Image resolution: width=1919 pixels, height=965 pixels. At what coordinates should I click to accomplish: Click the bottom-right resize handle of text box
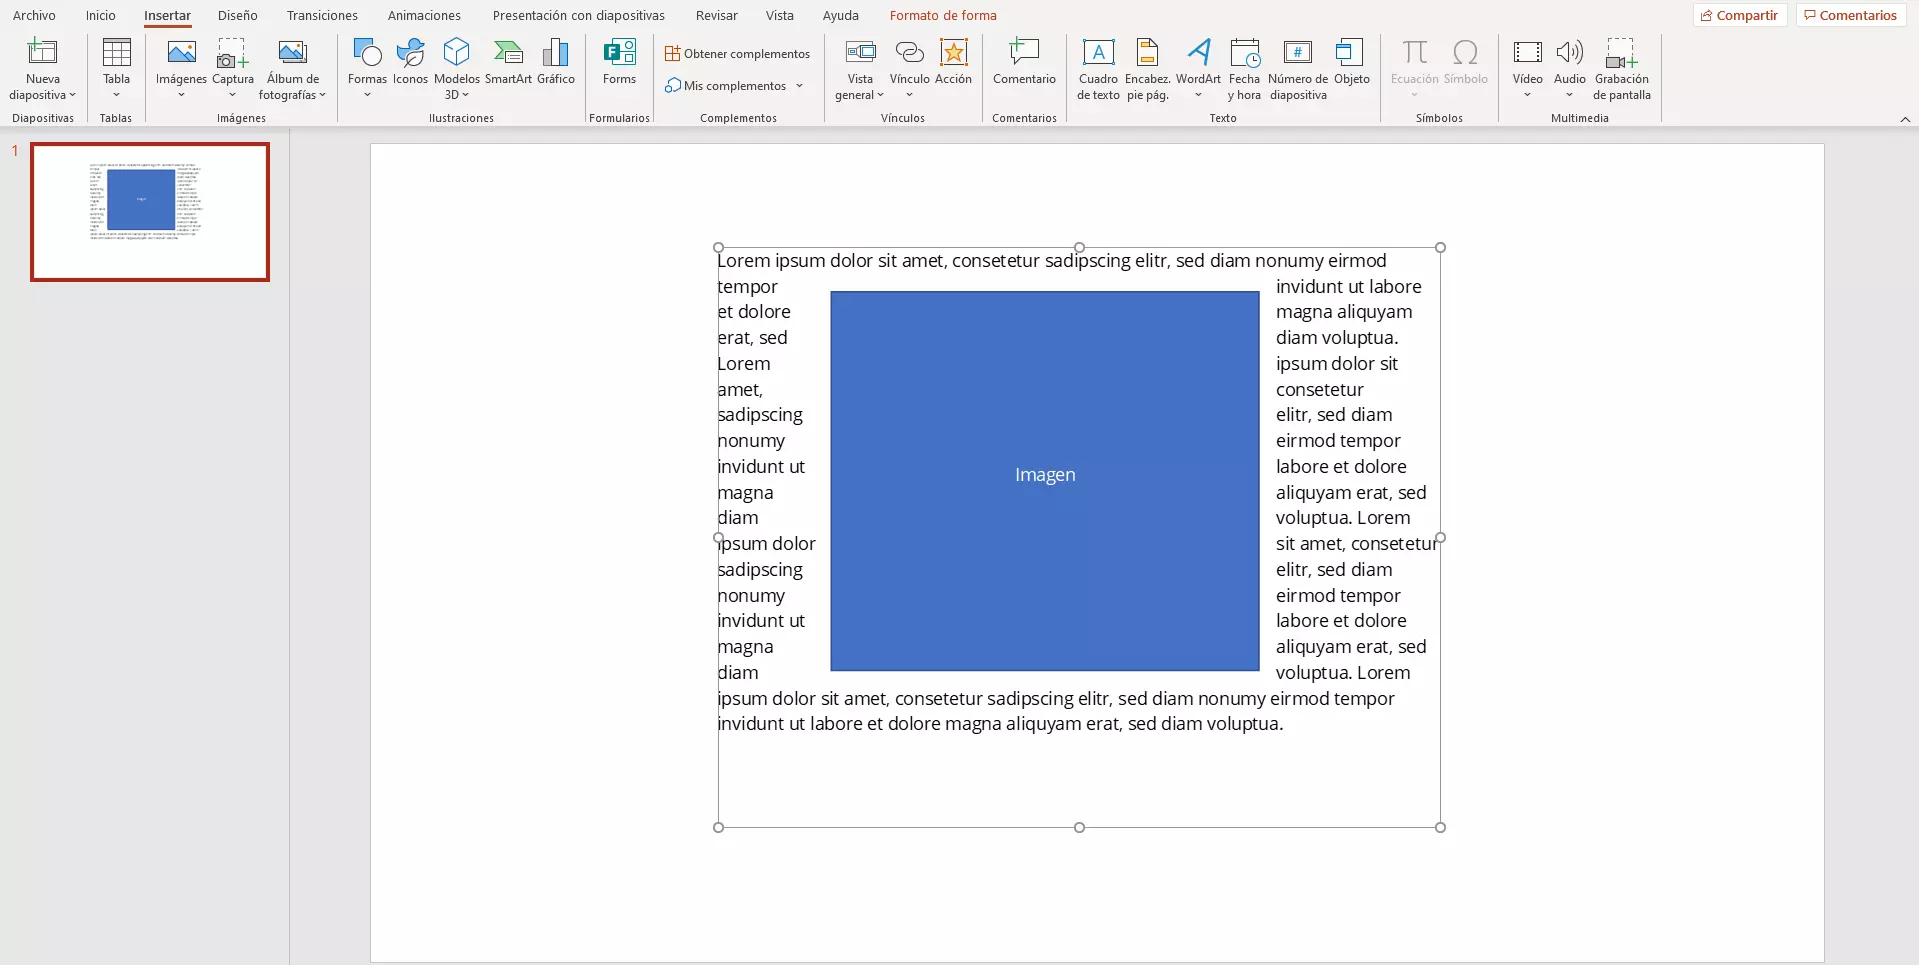click(x=1440, y=827)
